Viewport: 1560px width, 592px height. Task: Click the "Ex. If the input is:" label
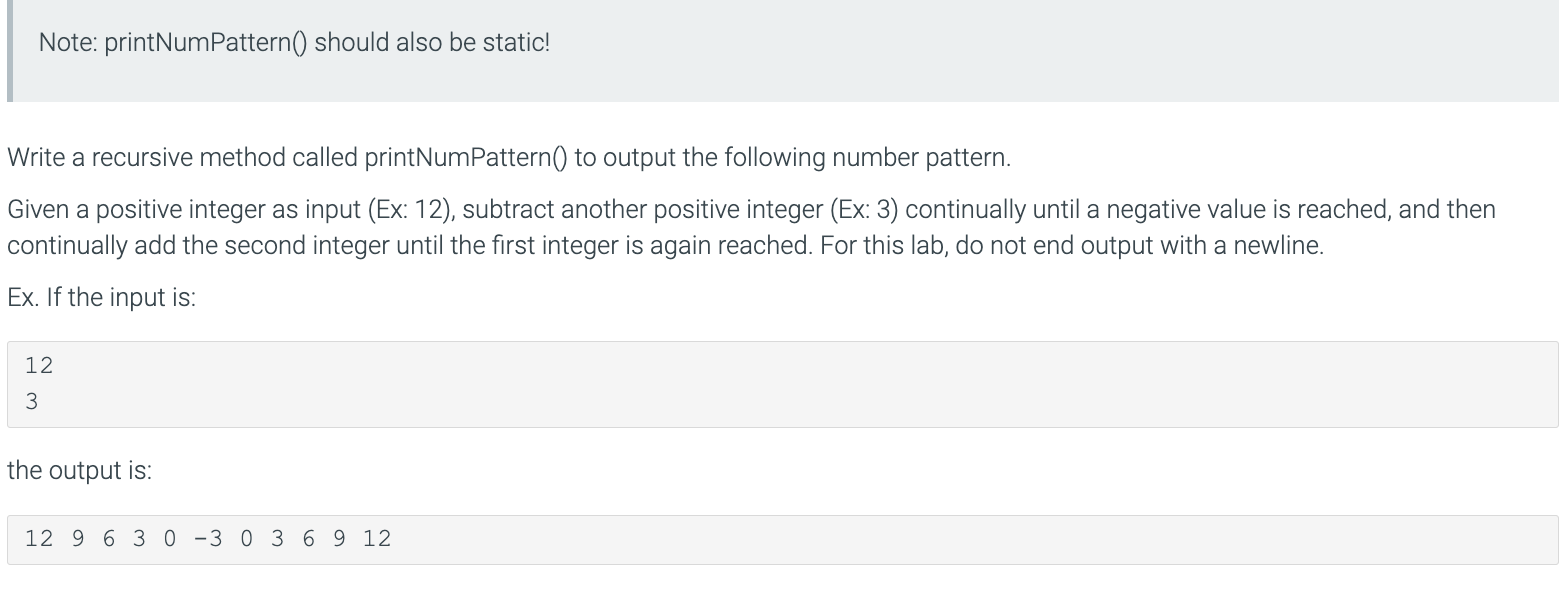[101, 299]
